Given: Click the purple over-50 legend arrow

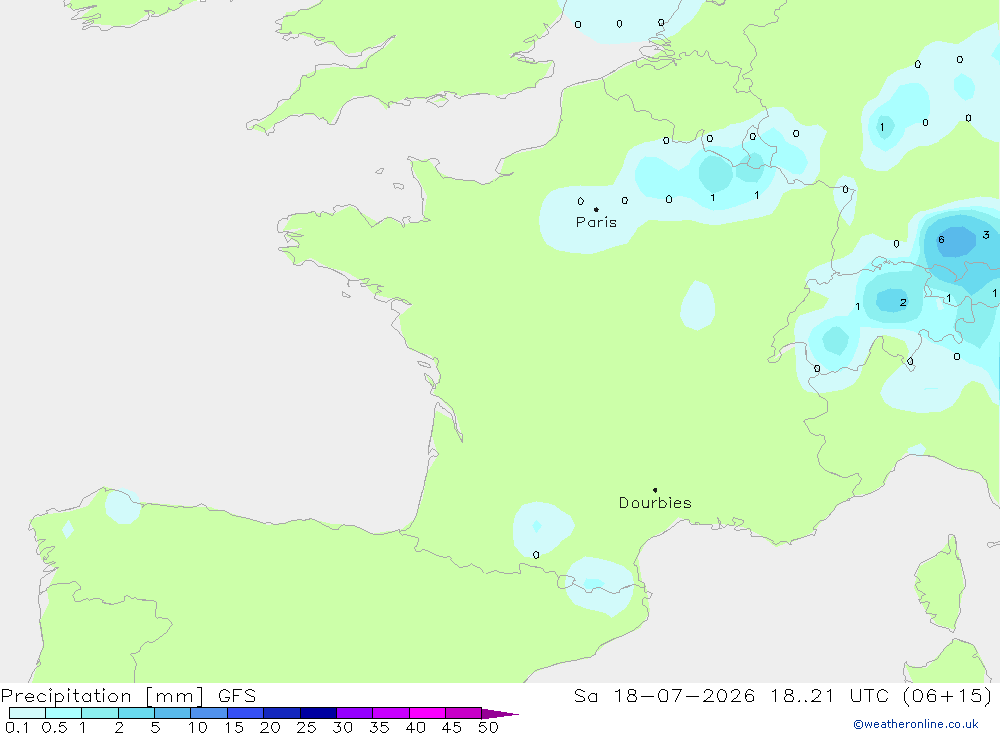Looking at the screenshot, I should tap(500, 713).
